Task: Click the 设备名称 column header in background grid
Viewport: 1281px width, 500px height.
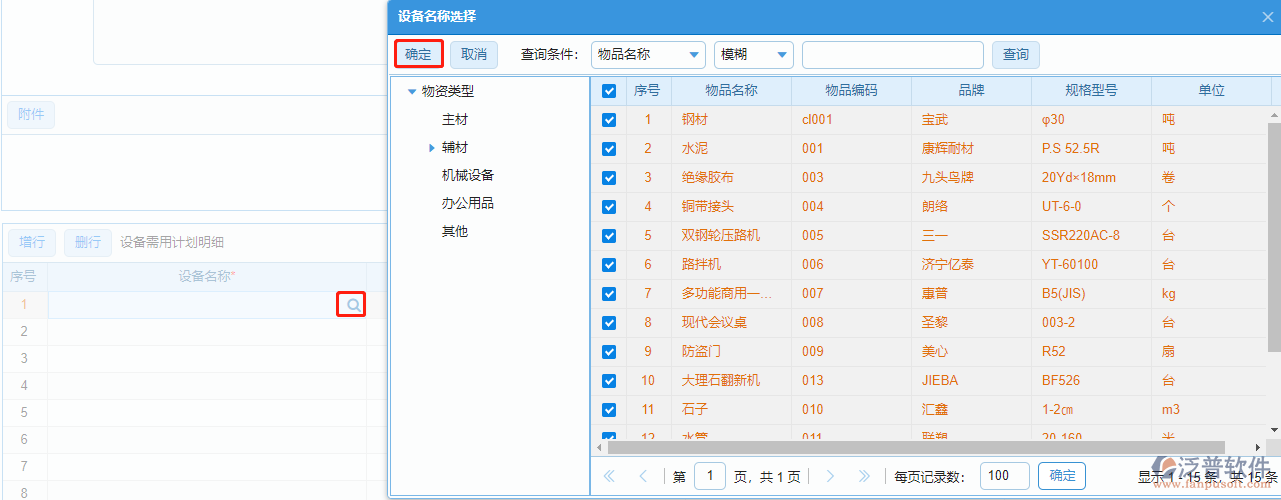Action: (206, 276)
